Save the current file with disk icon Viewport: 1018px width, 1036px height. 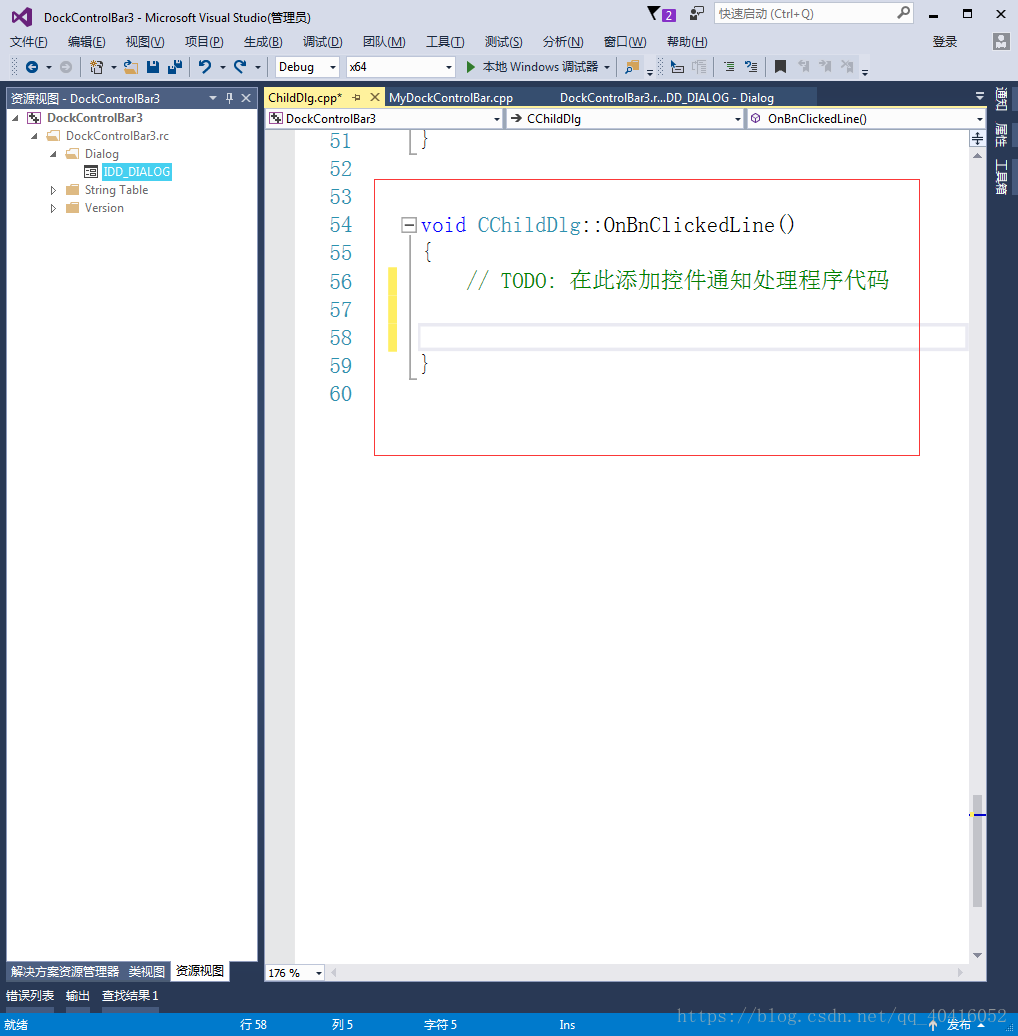pyautogui.click(x=153, y=67)
